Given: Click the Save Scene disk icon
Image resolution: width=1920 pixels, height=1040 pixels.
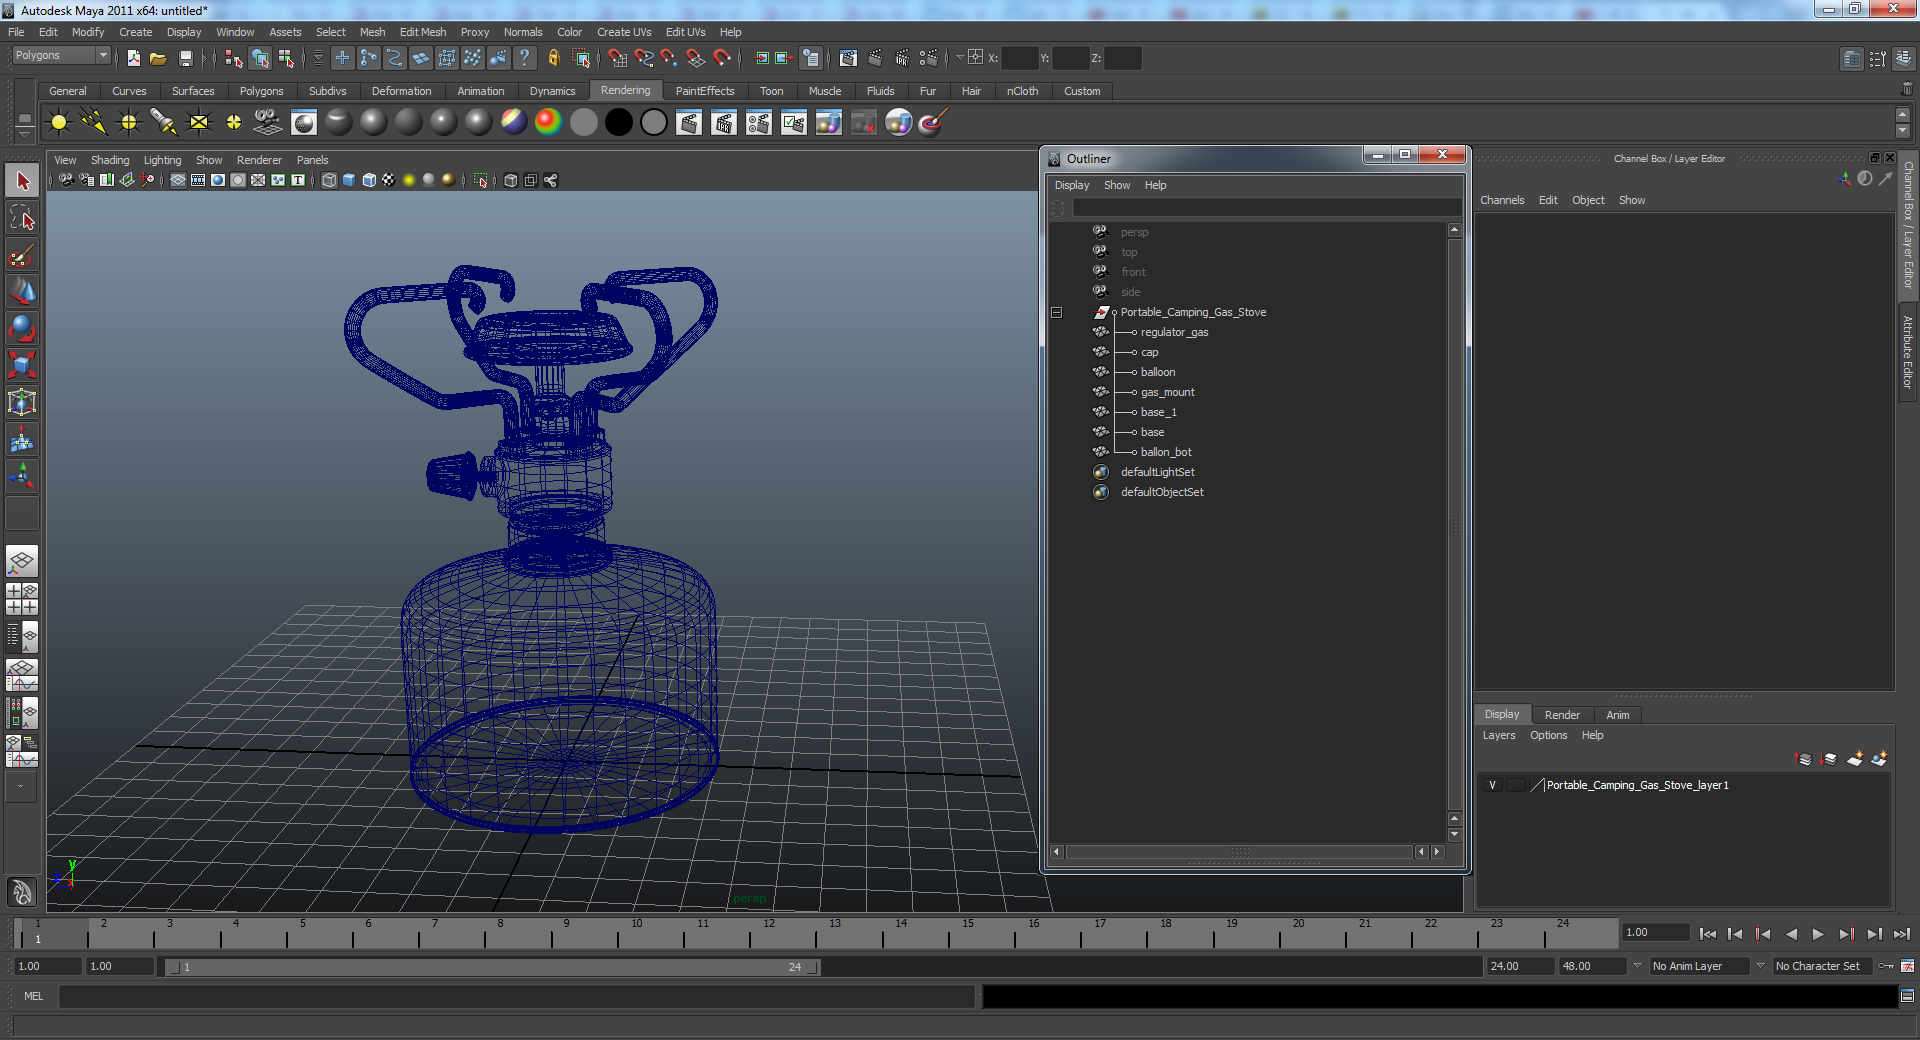Looking at the screenshot, I should pos(185,58).
